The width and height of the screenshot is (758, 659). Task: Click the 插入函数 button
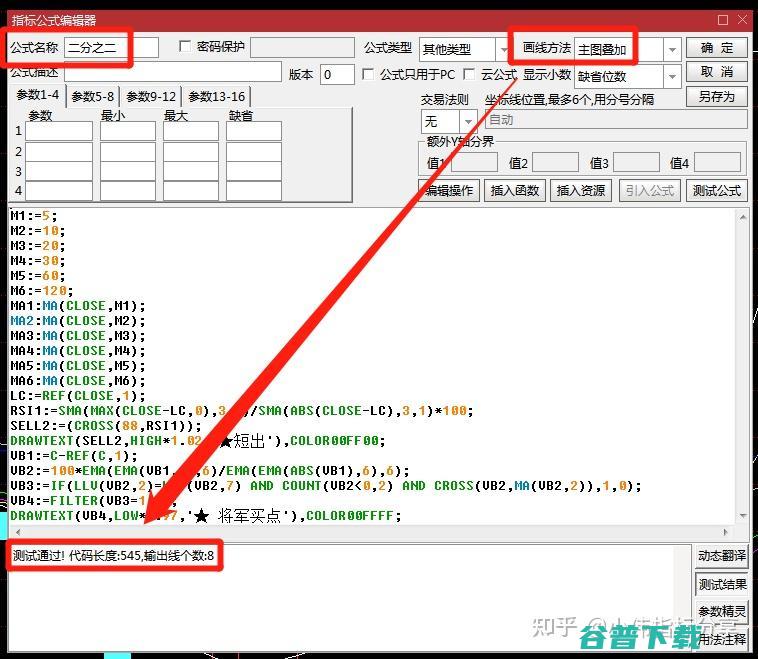pyautogui.click(x=514, y=190)
